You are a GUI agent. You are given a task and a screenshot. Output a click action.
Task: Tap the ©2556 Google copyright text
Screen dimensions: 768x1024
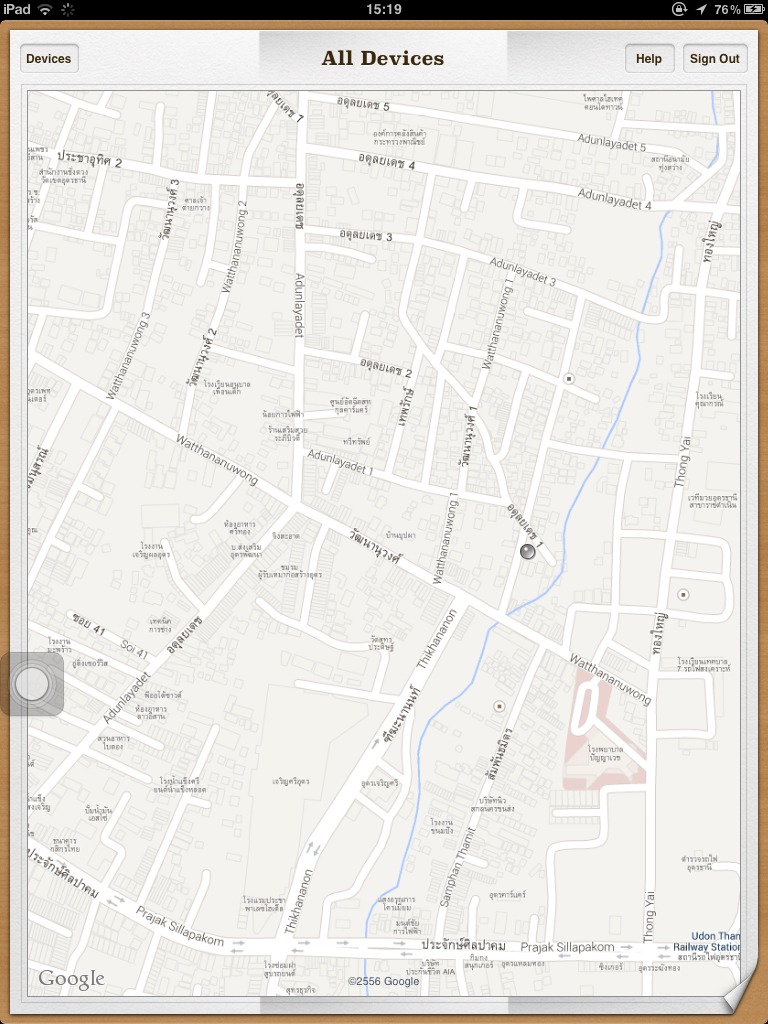pos(383,981)
